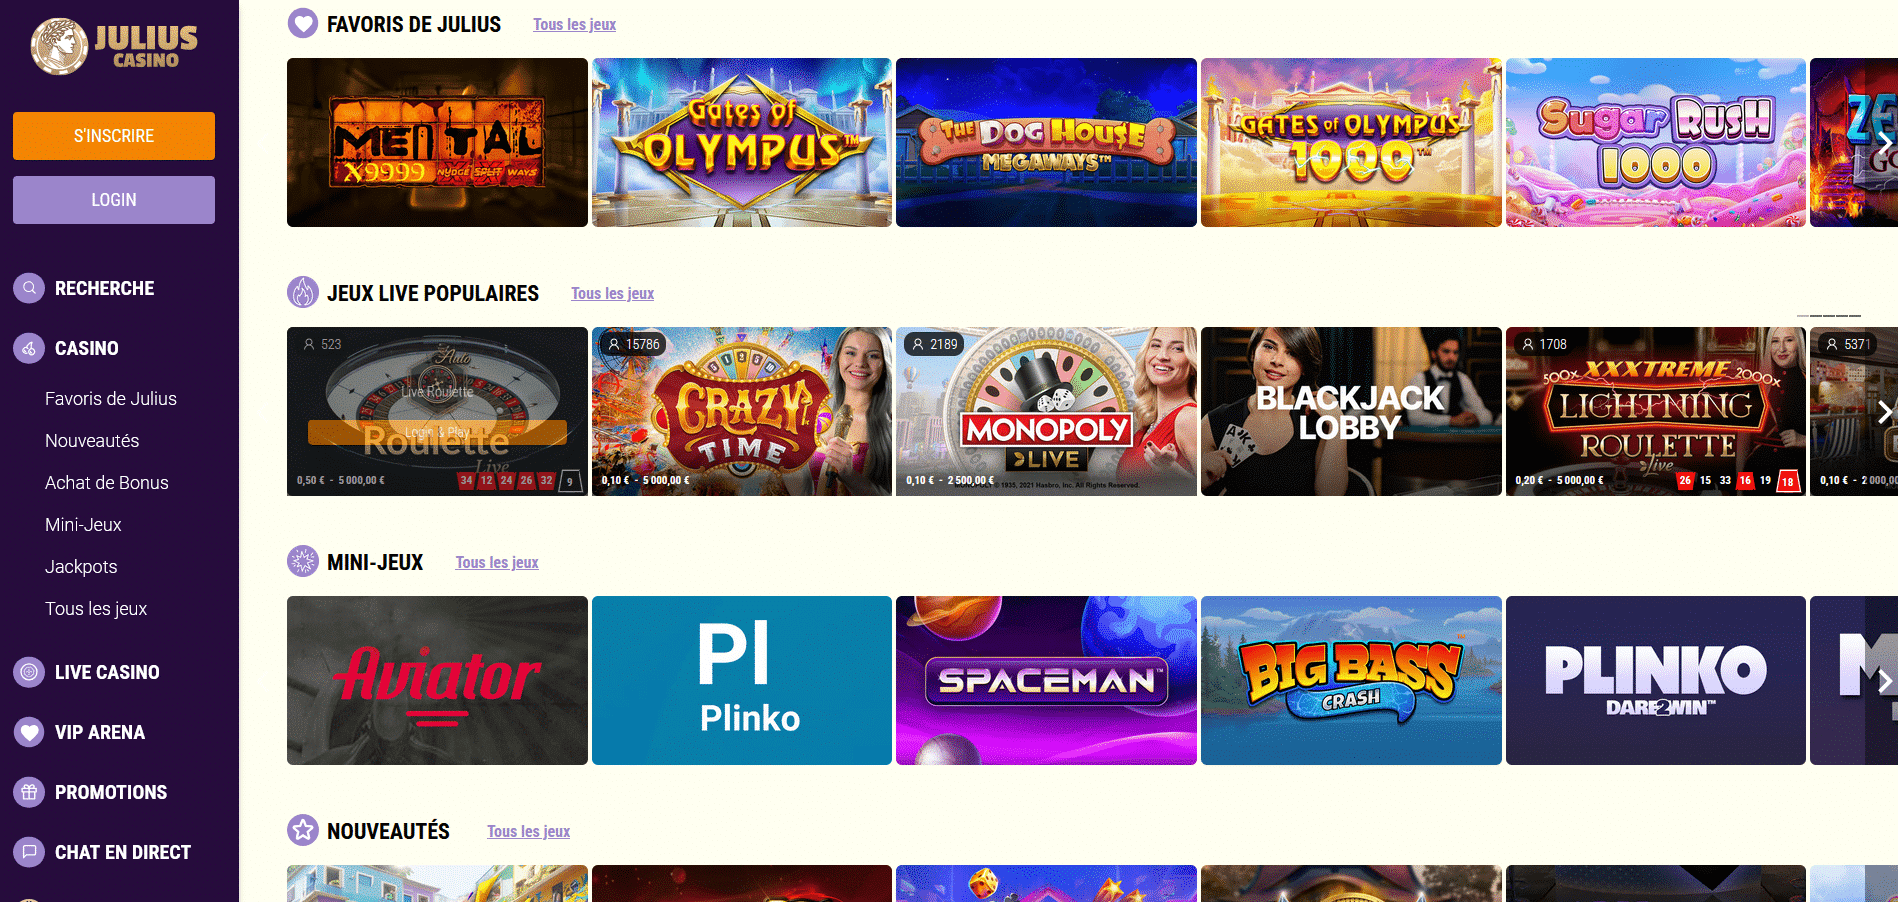1898x902 pixels.
Task: Launch the Crazy Time live game thumbnail
Action: pos(742,411)
